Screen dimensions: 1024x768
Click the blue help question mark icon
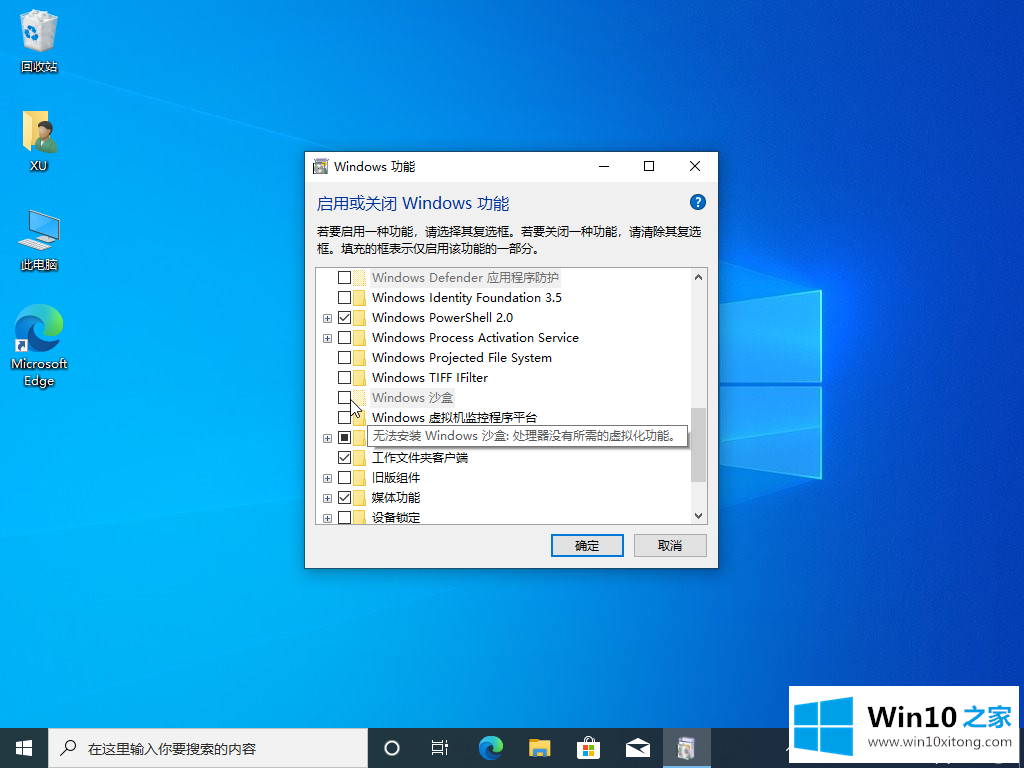coord(697,202)
